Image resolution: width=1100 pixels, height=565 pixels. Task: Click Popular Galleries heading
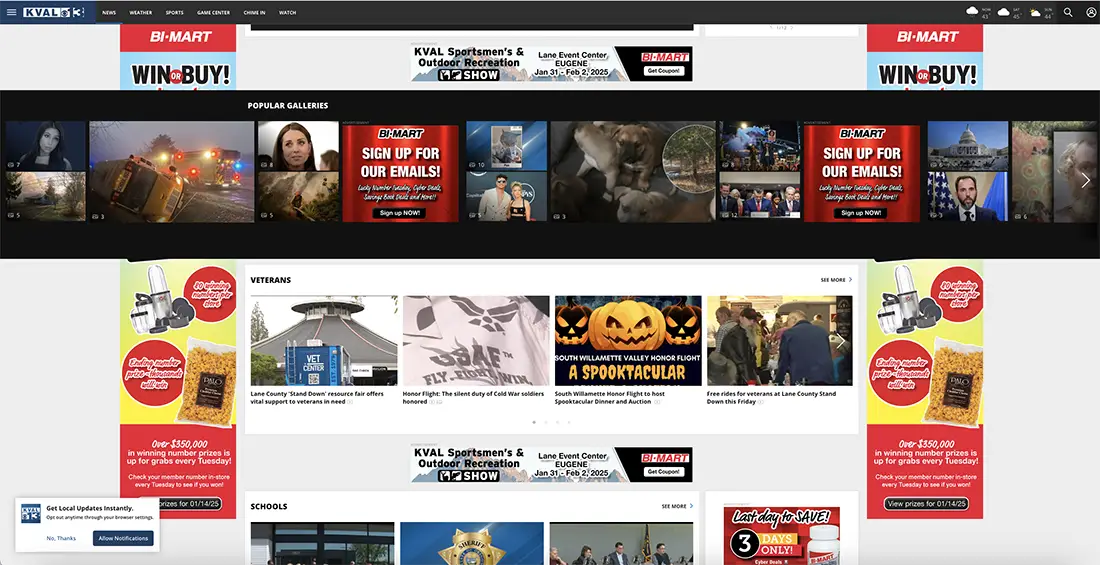(288, 106)
